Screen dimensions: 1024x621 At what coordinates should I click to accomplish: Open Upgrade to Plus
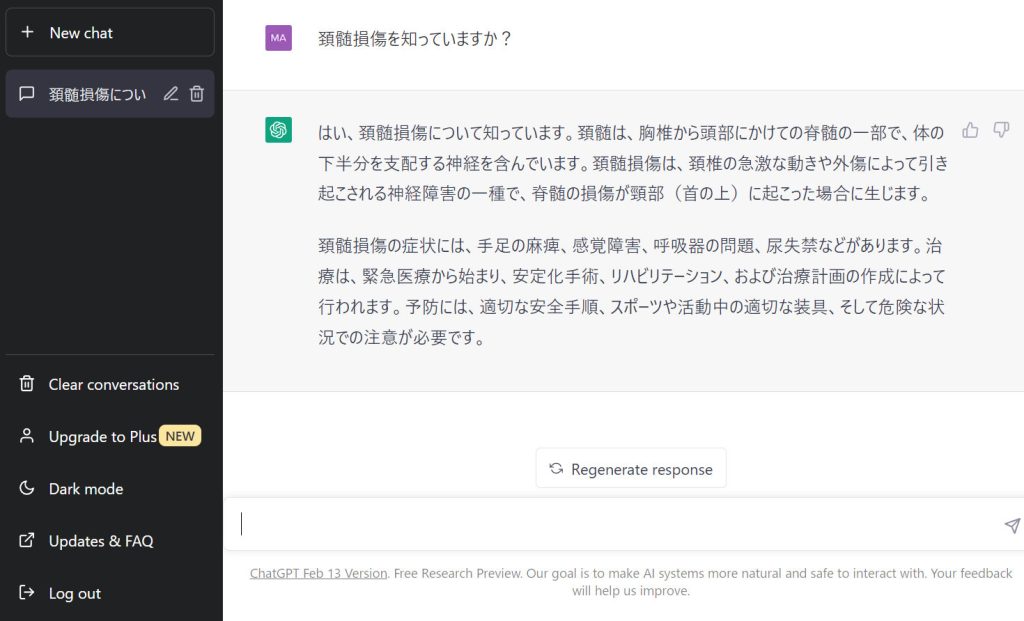(x=102, y=437)
